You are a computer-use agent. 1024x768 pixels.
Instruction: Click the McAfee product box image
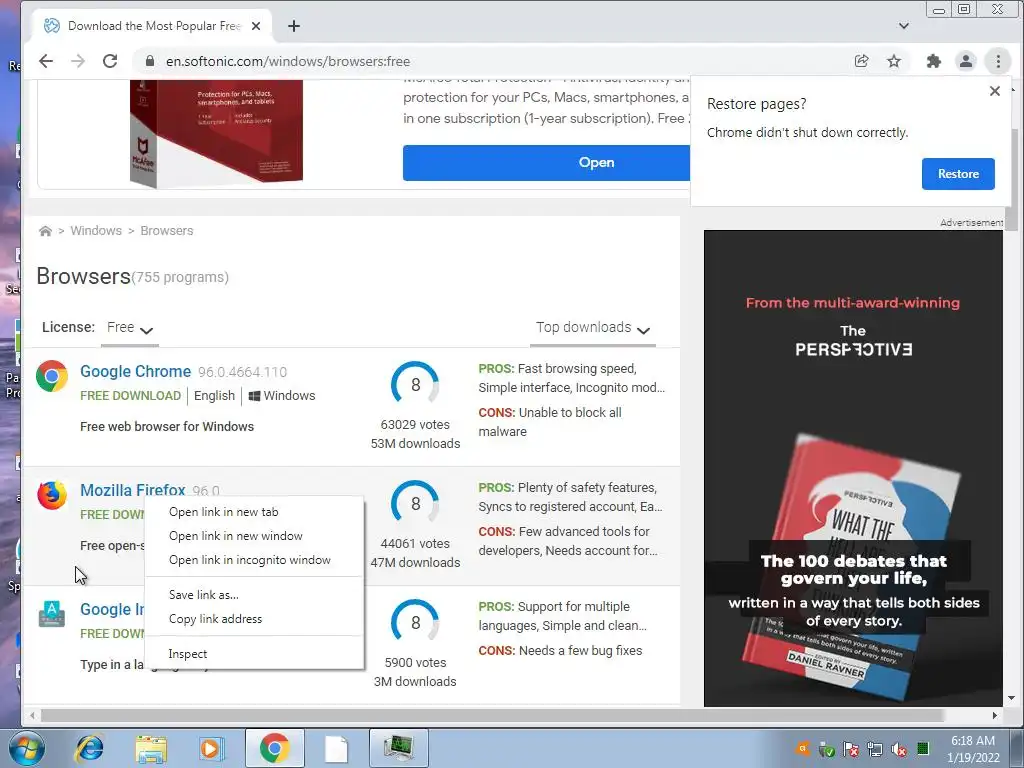[216, 133]
